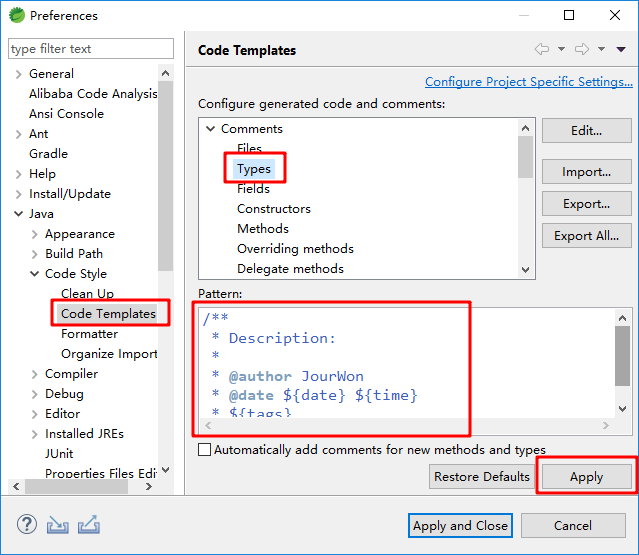Click template list scroll up arrow
Screen dimensions: 639x555
pos(525,128)
